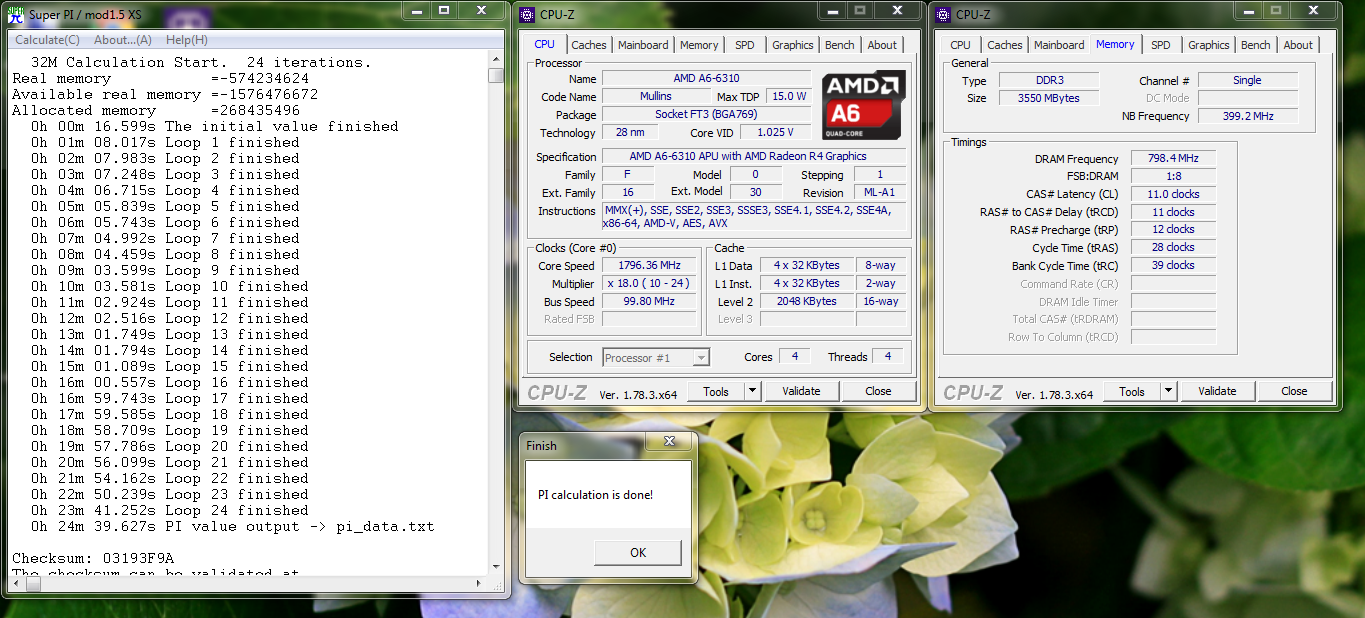Switch to Caches tab in first CPU-Z
The image size is (1365, 618).
[589, 45]
